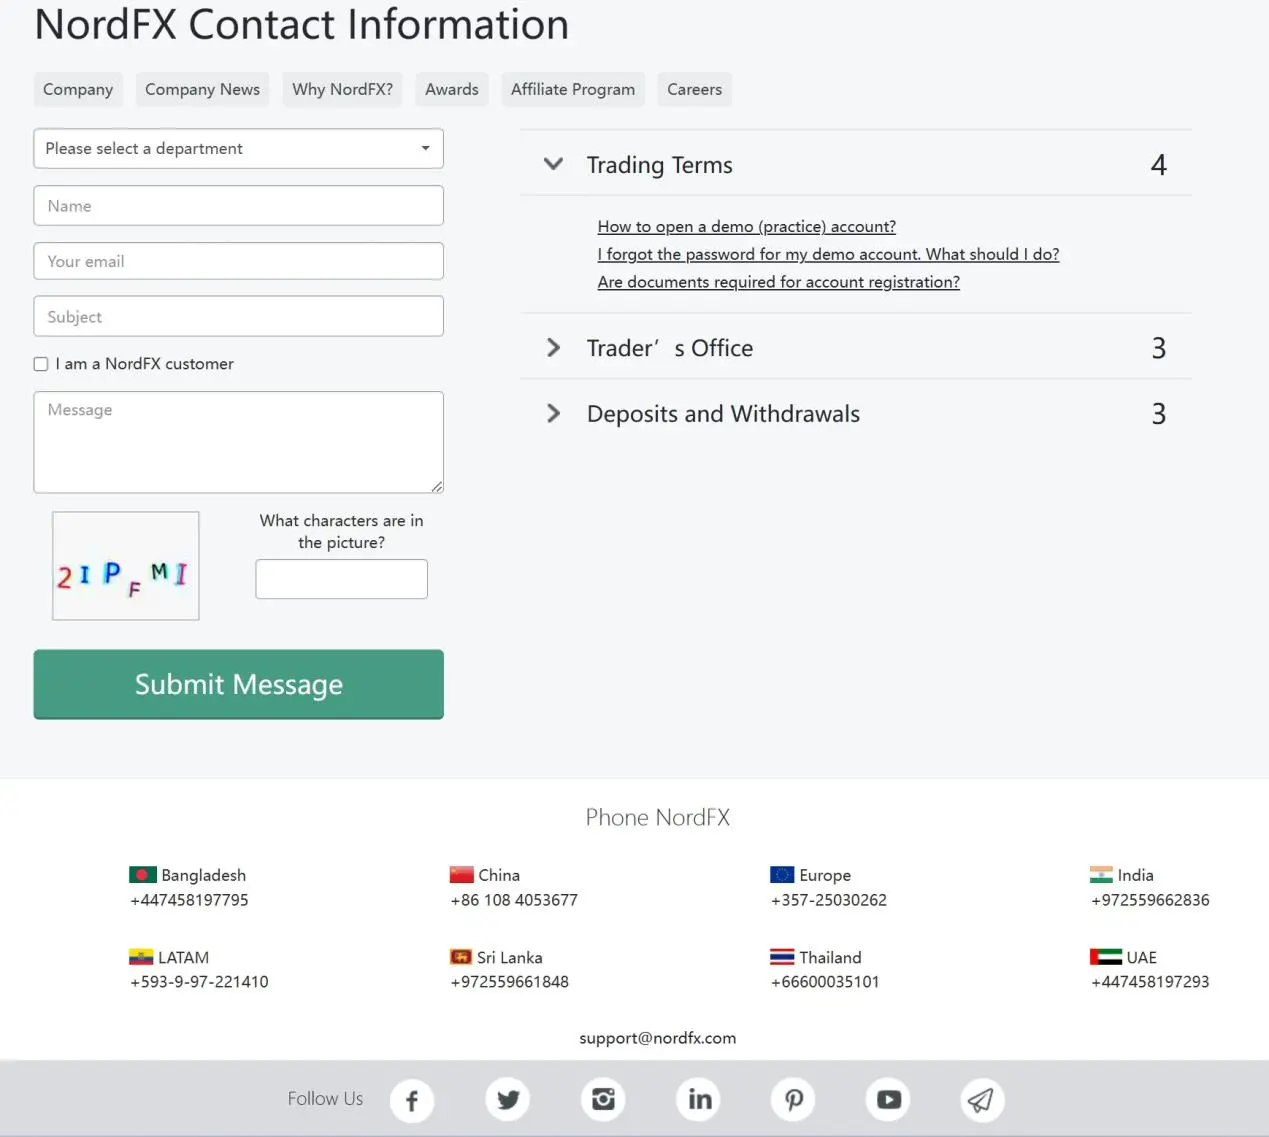Image resolution: width=1269 pixels, height=1137 pixels.
Task: Click the Sri Lanka flag icon
Action: [461, 957]
